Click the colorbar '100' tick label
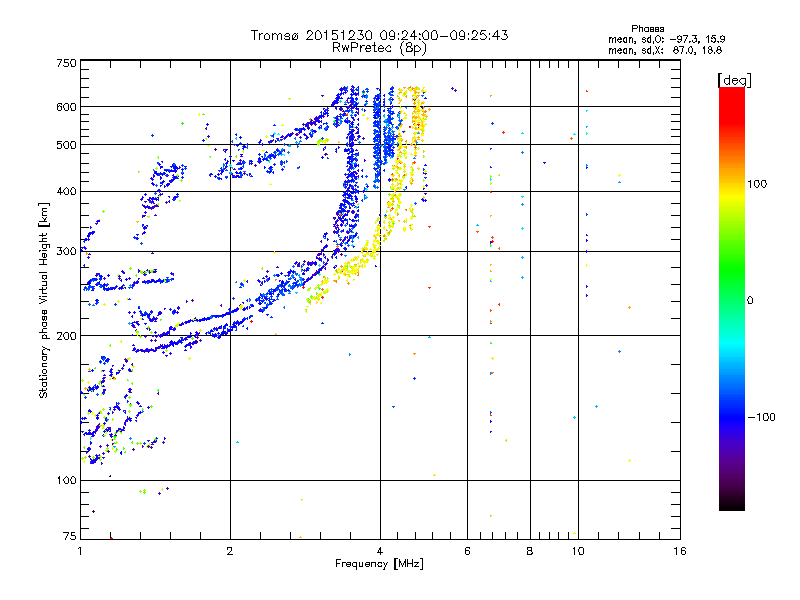Screen dimensions: 800x600 tap(757, 184)
